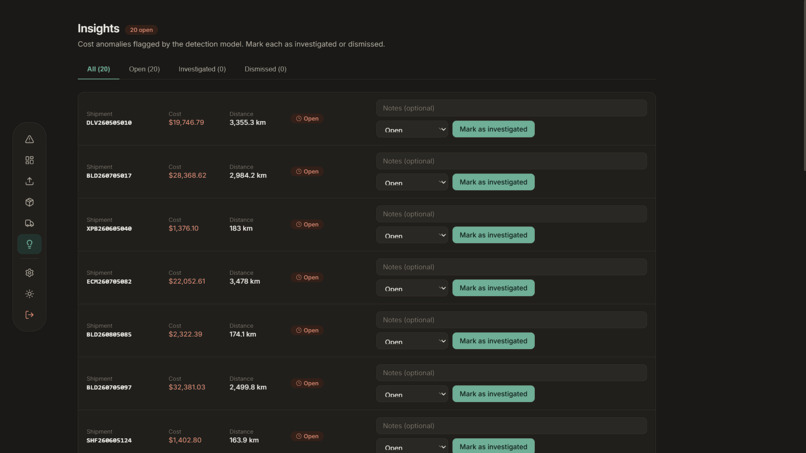Open status dropdown for shipment XPB260605040

[x=412, y=235]
